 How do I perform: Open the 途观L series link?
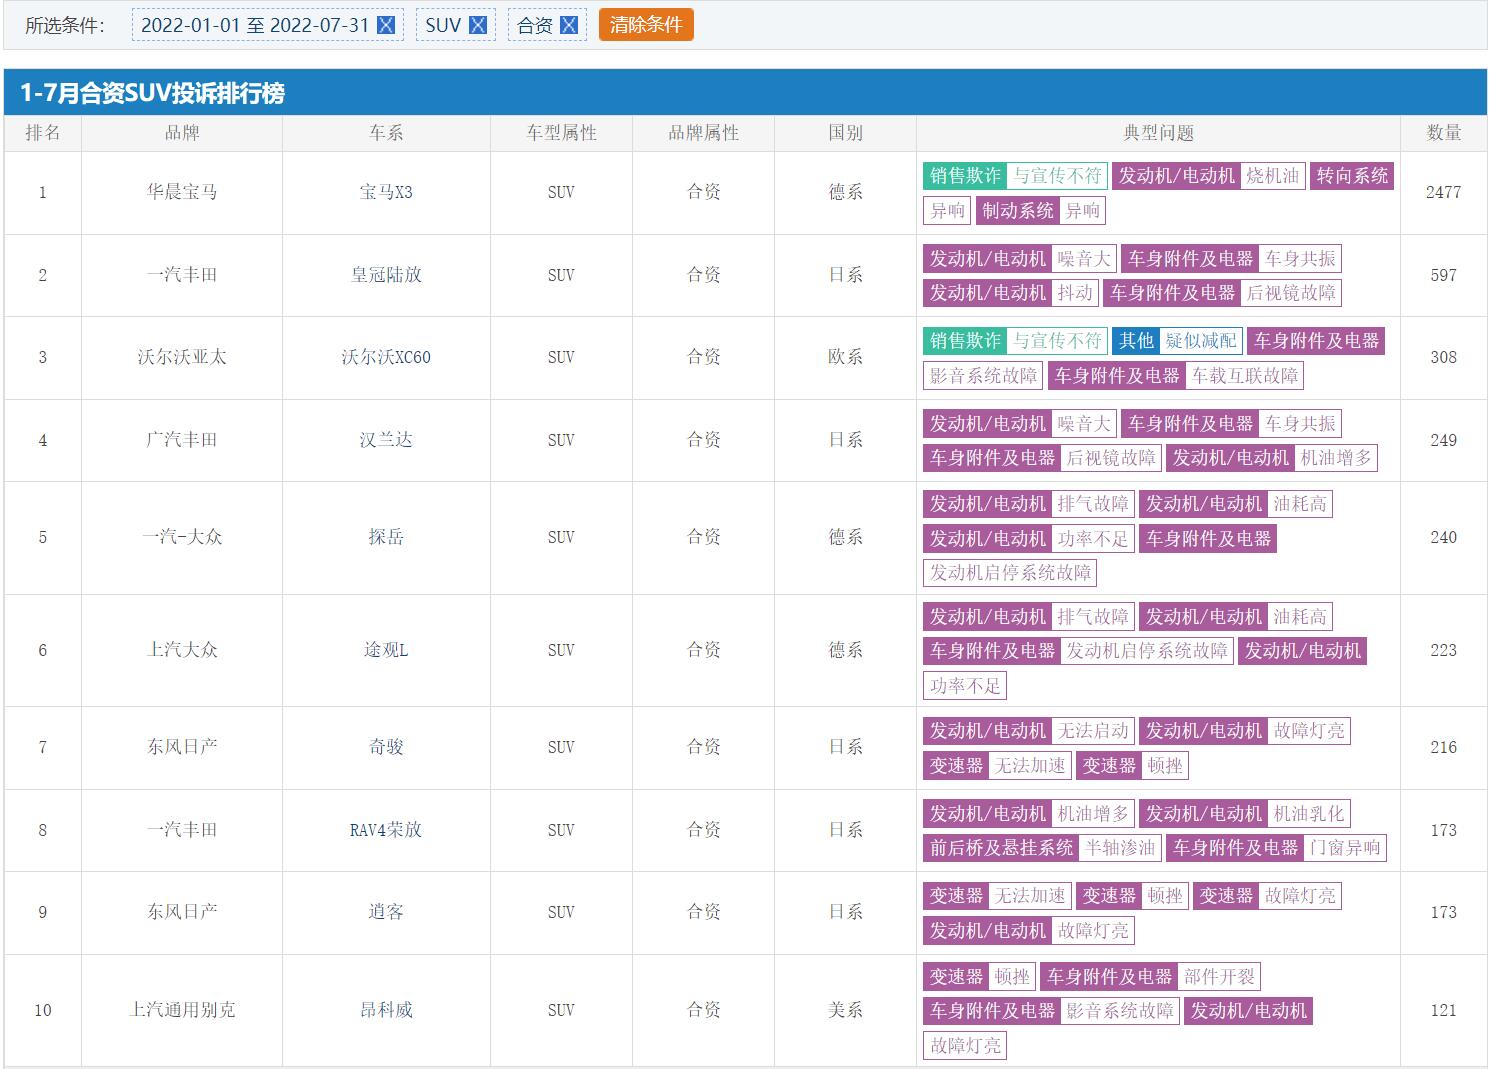point(386,650)
